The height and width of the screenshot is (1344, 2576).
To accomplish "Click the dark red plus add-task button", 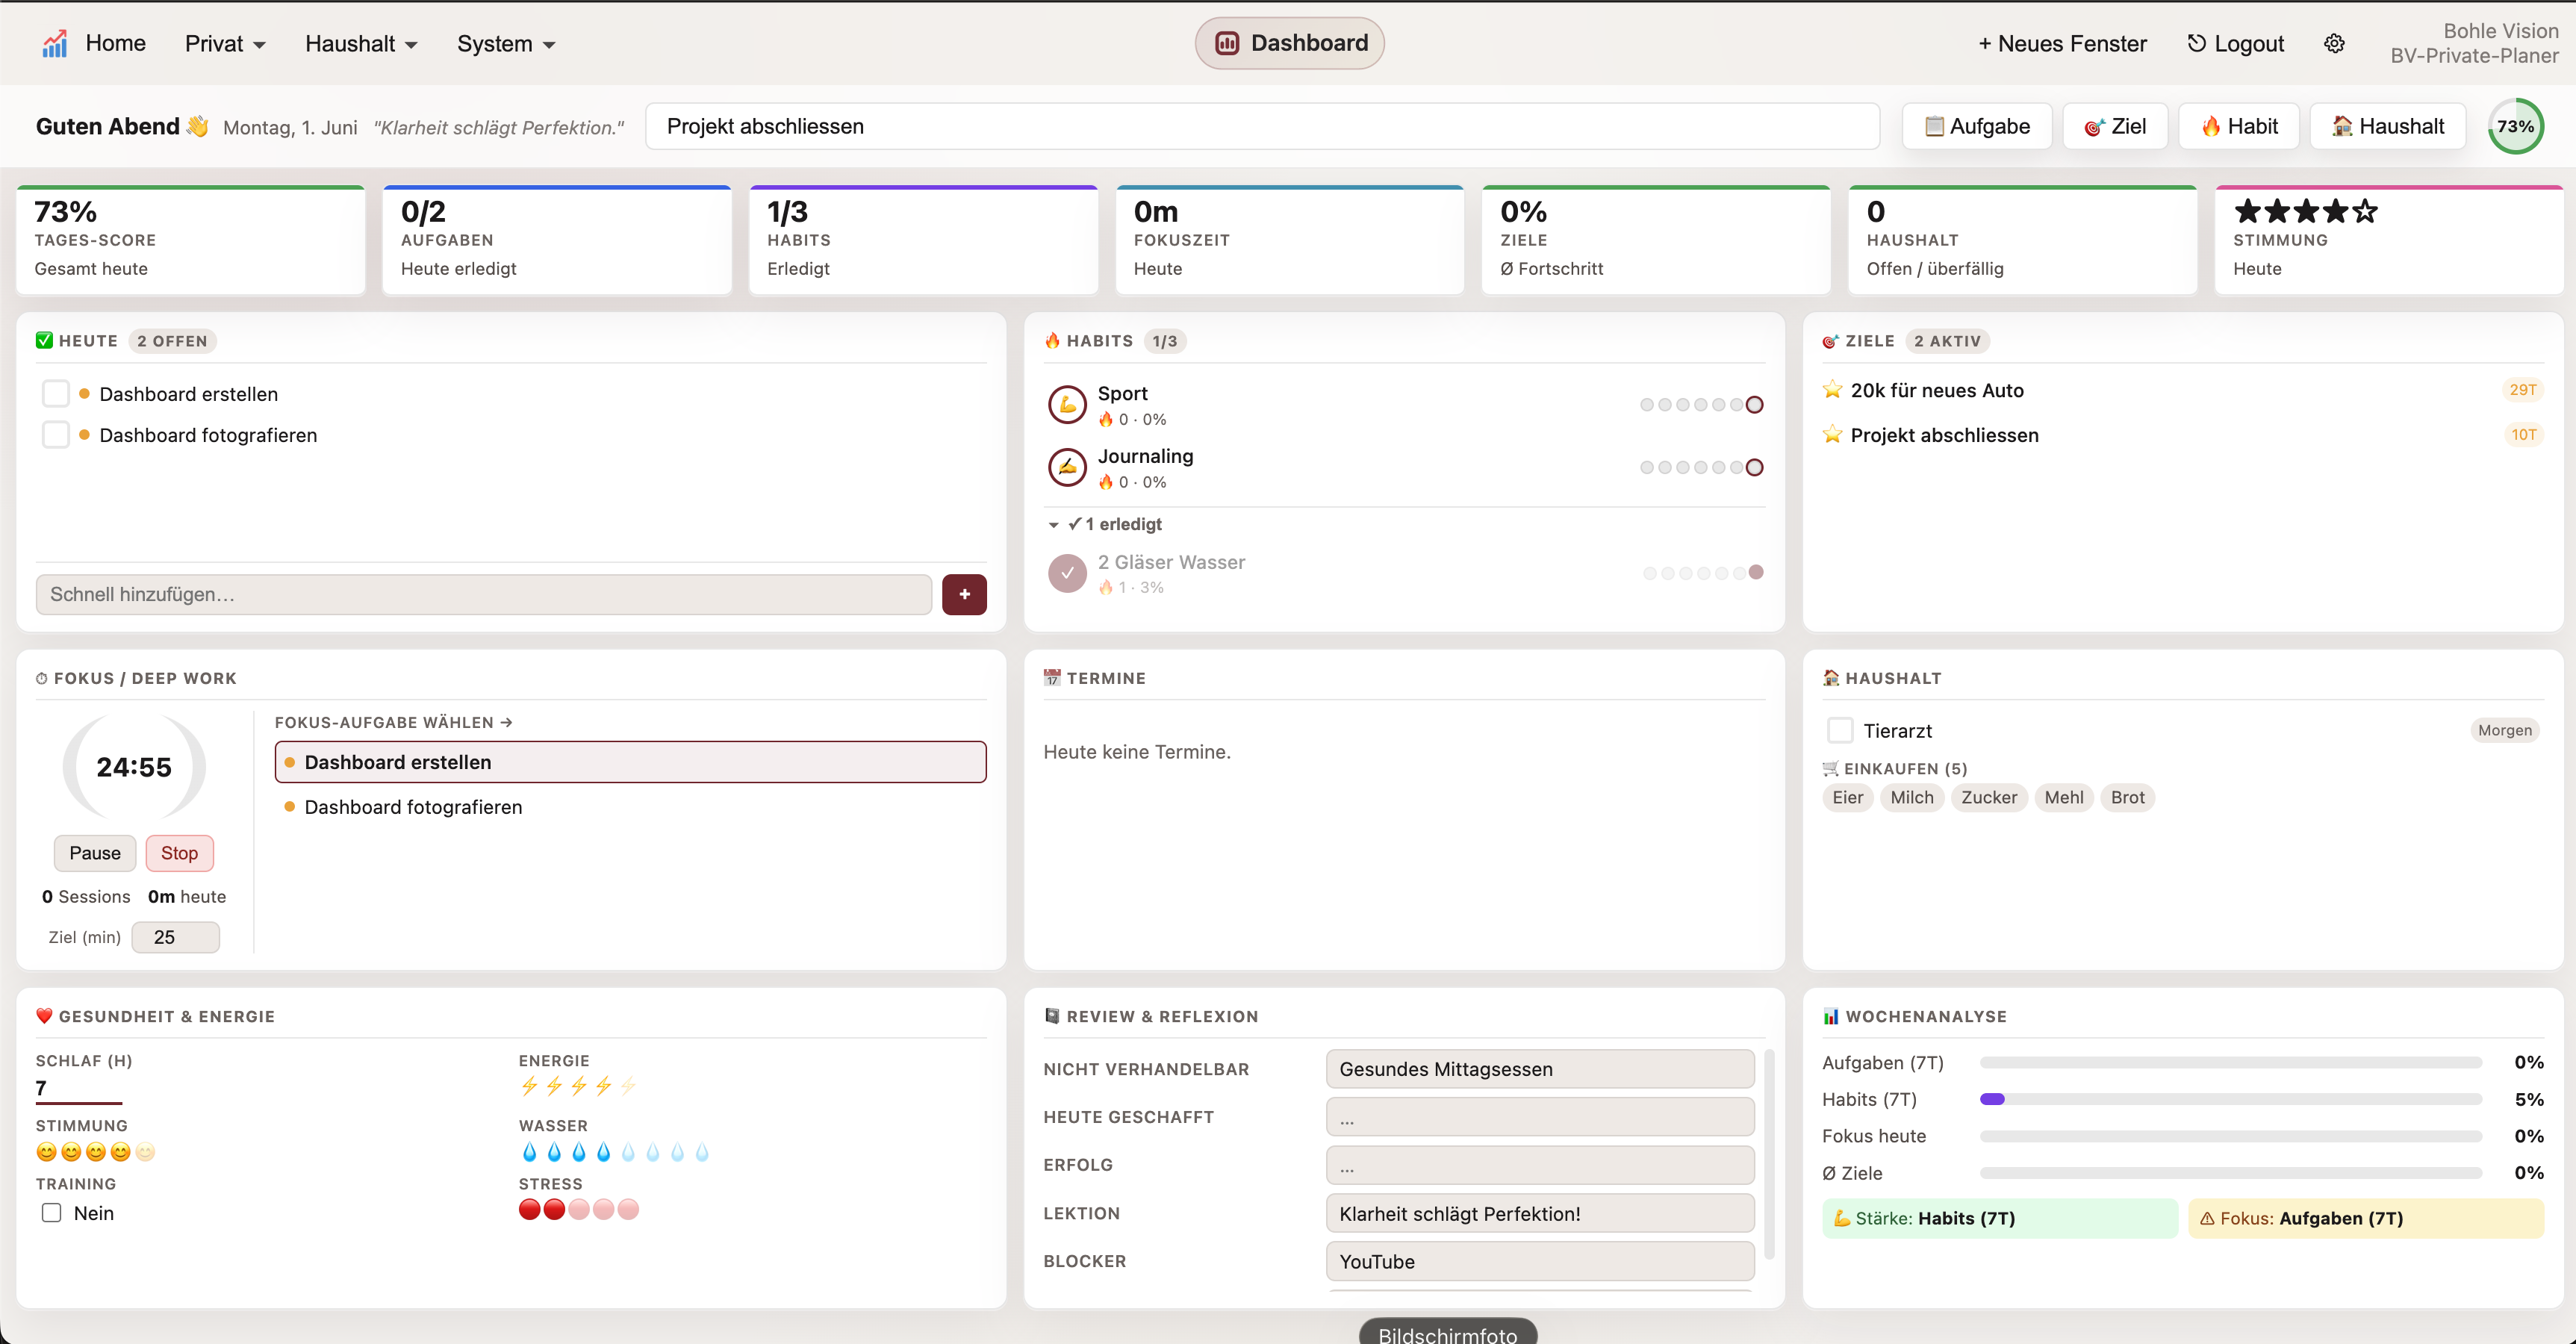I will [964, 594].
